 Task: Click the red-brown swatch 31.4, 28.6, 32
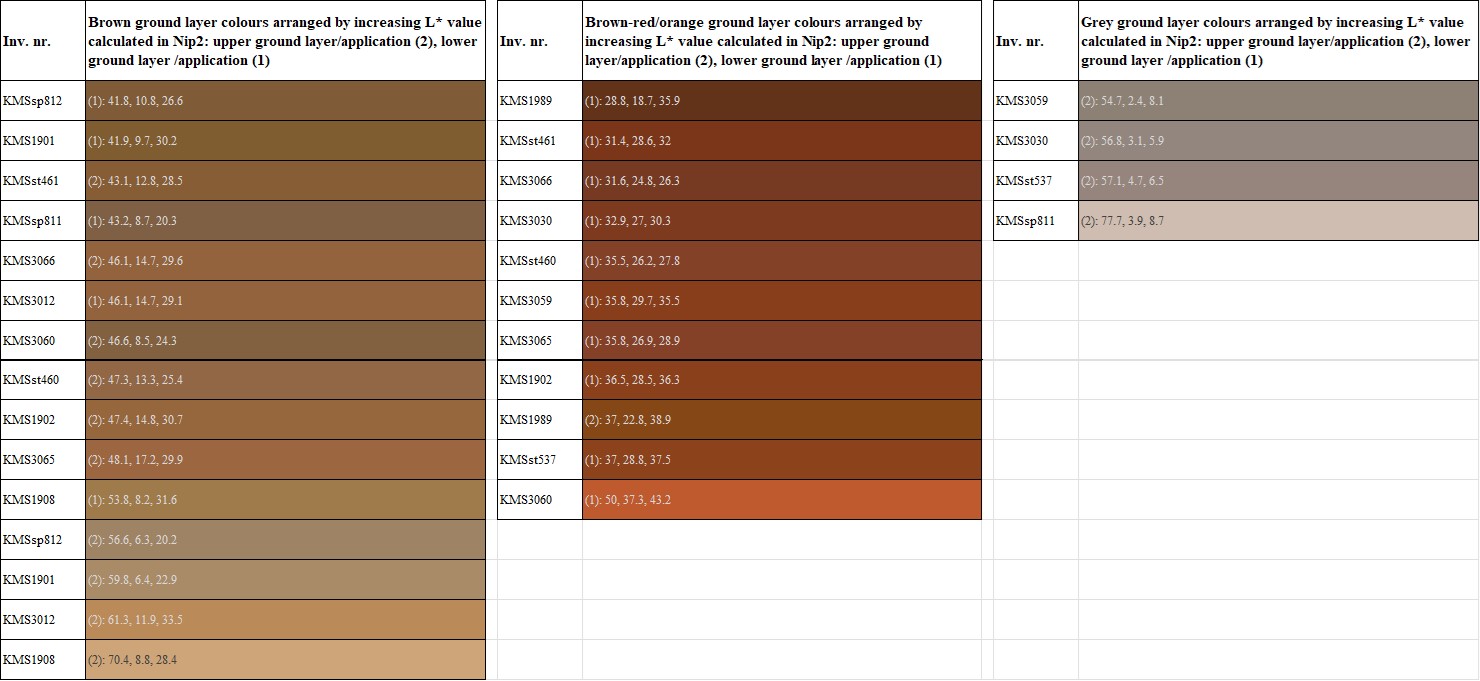781,141
